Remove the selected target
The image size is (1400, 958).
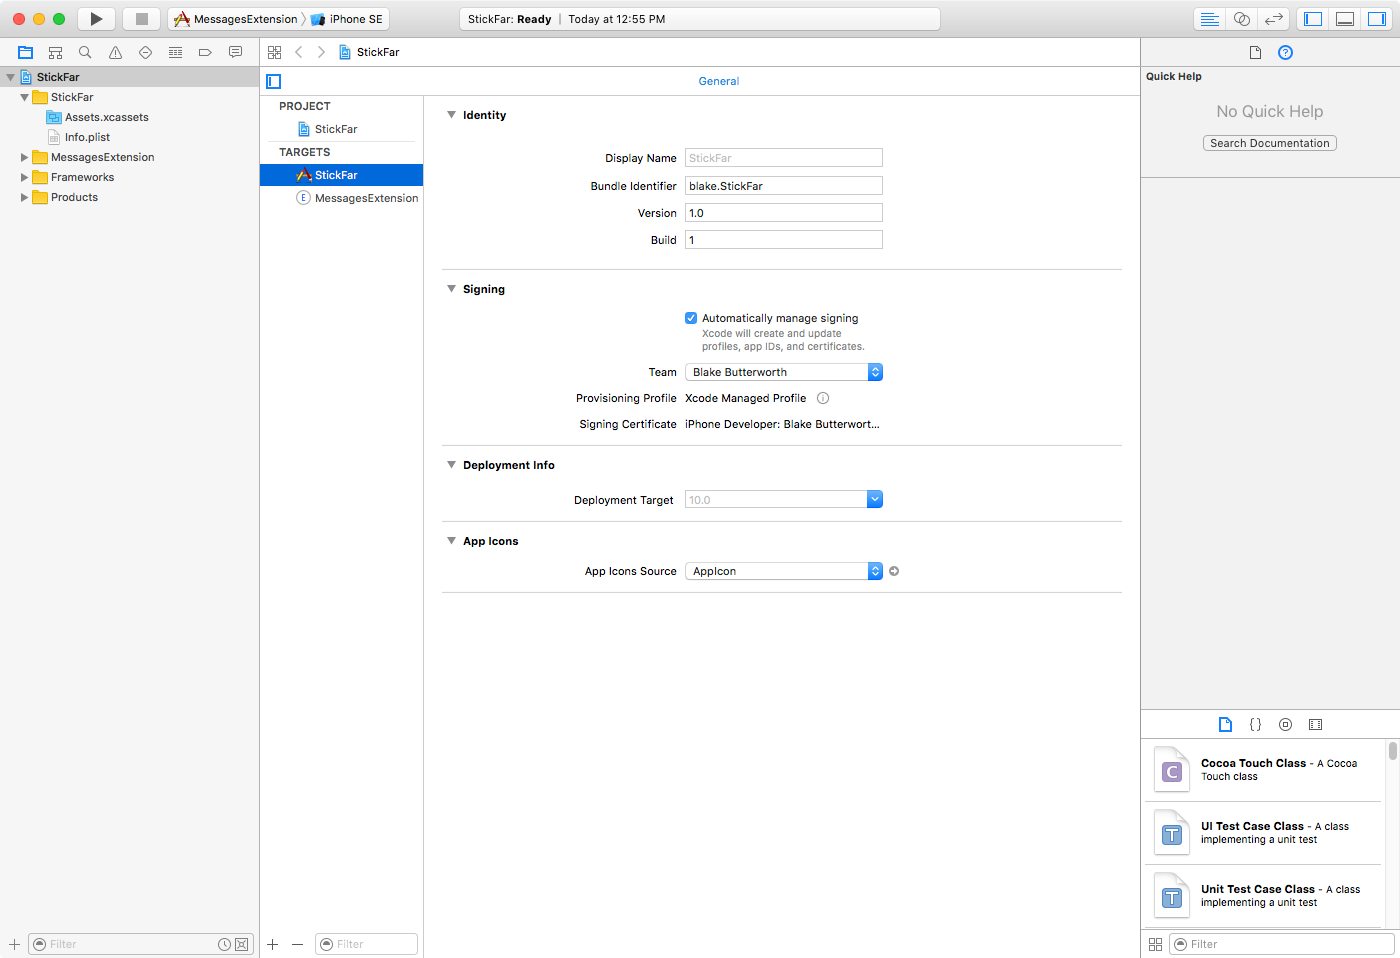click(x=297, y=944)
